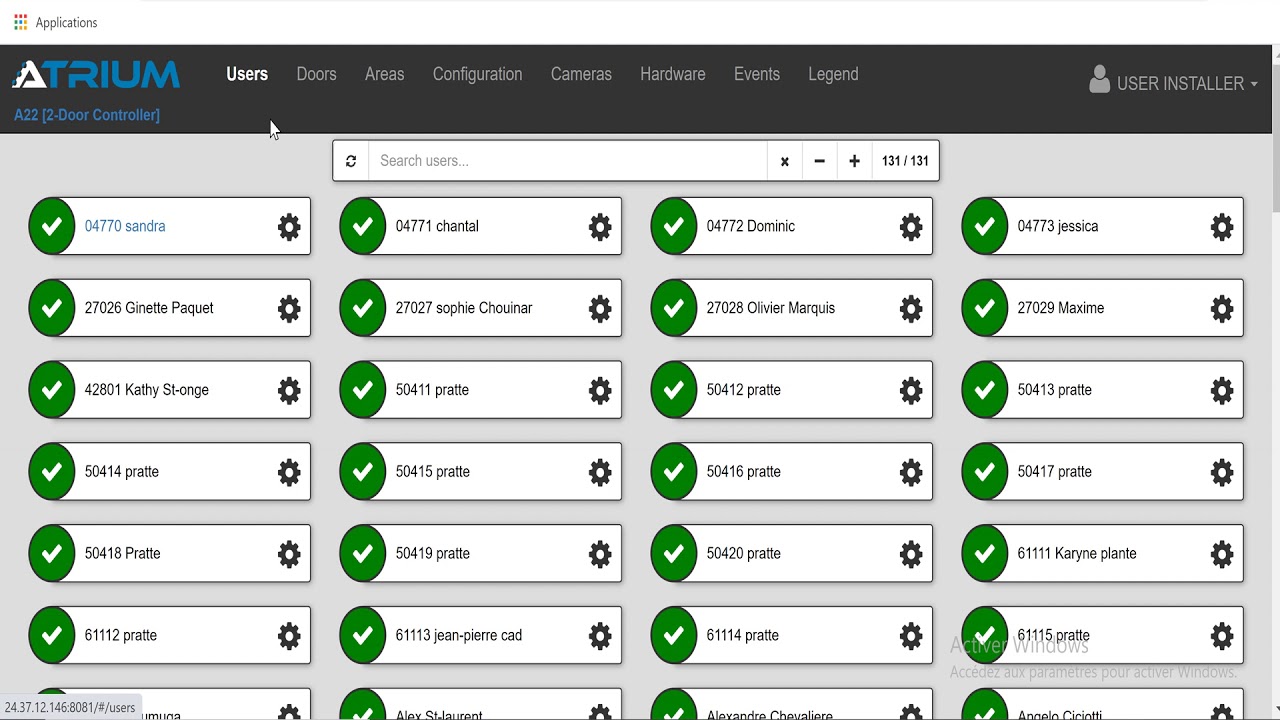Open settings gear for 50411 pratte
This screenshot has width=1280, height=720.
600,391
